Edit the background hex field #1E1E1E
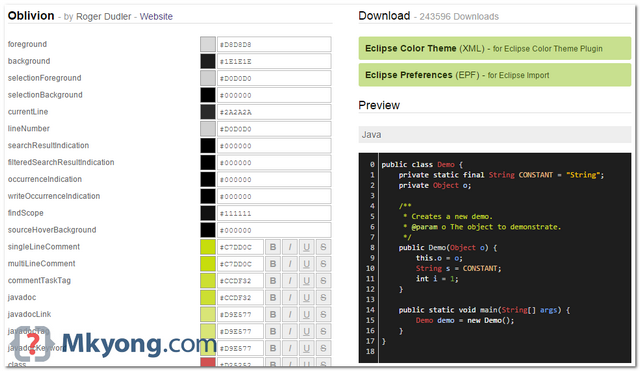The width and height of the screenshot is (640, 371). coord(274,61)
